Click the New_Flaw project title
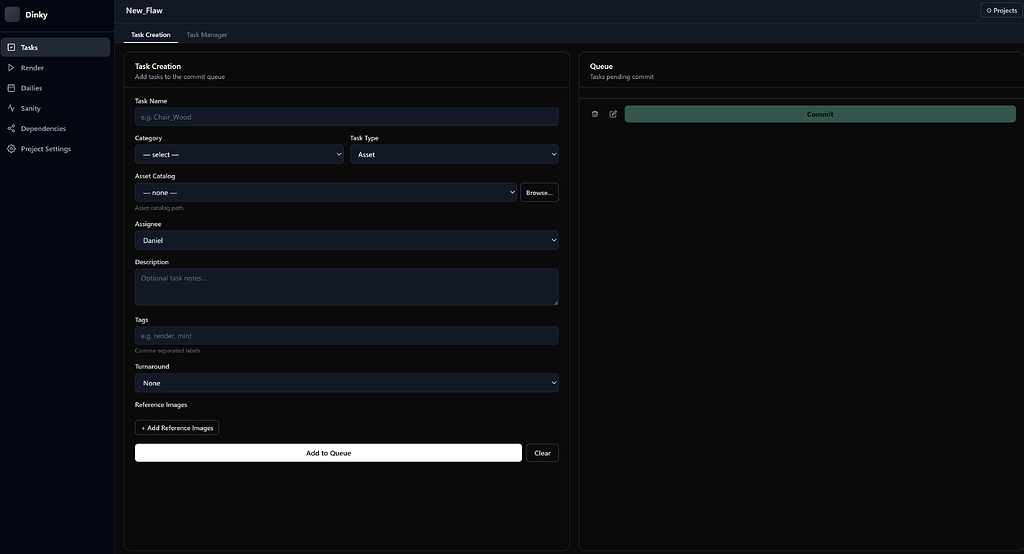This screenshot has width=1024, height=554. [144, 10]
